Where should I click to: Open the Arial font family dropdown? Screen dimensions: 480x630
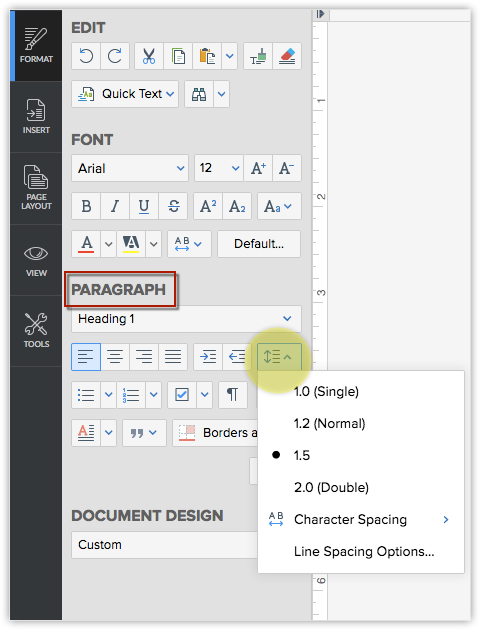point(130,168)
